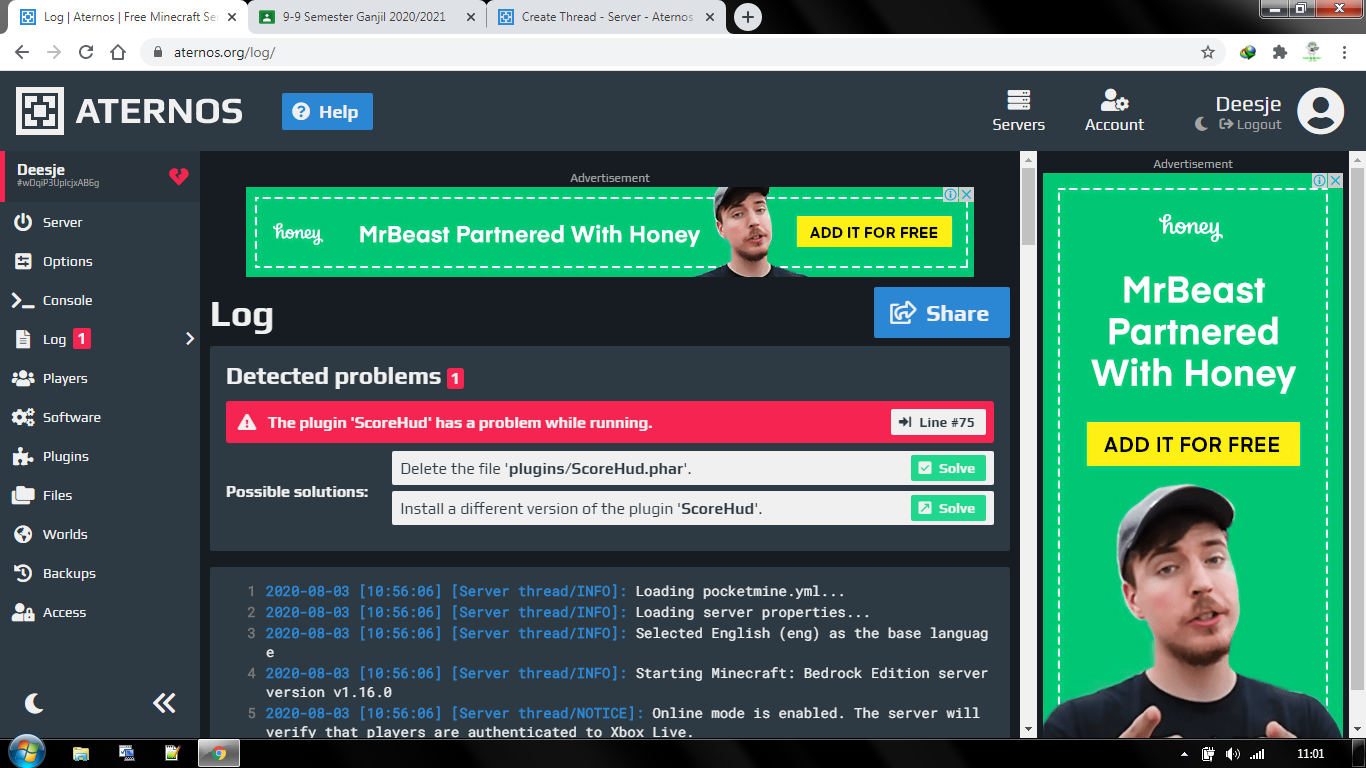Open File Explorer from the taskbar
Image resolution: width=1366 pixels, height=768 pixels.
(81, 753)
